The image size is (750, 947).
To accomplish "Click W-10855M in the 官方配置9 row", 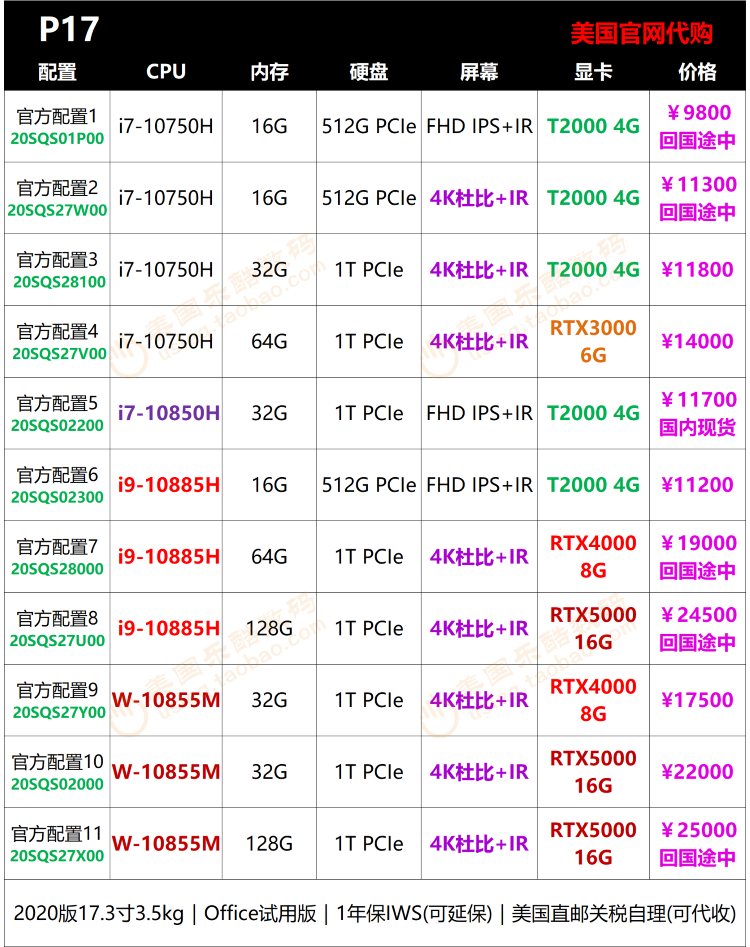I will 166,700.
